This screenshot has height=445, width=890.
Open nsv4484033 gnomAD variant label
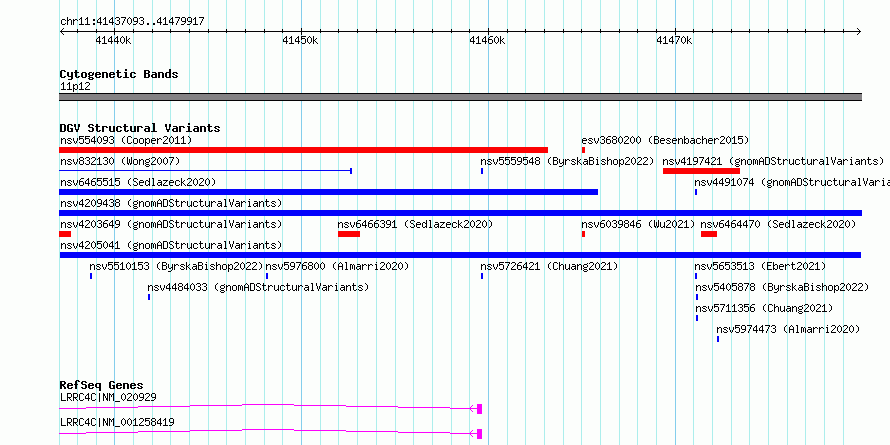click(258, 287)
